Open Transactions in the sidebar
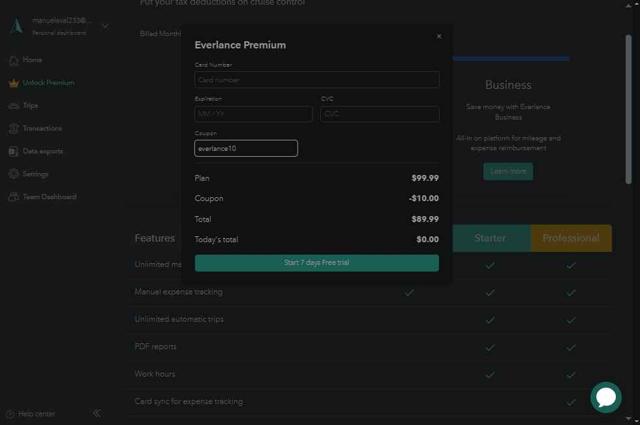This screenshot has height=425, width=640. click(42, 129)
